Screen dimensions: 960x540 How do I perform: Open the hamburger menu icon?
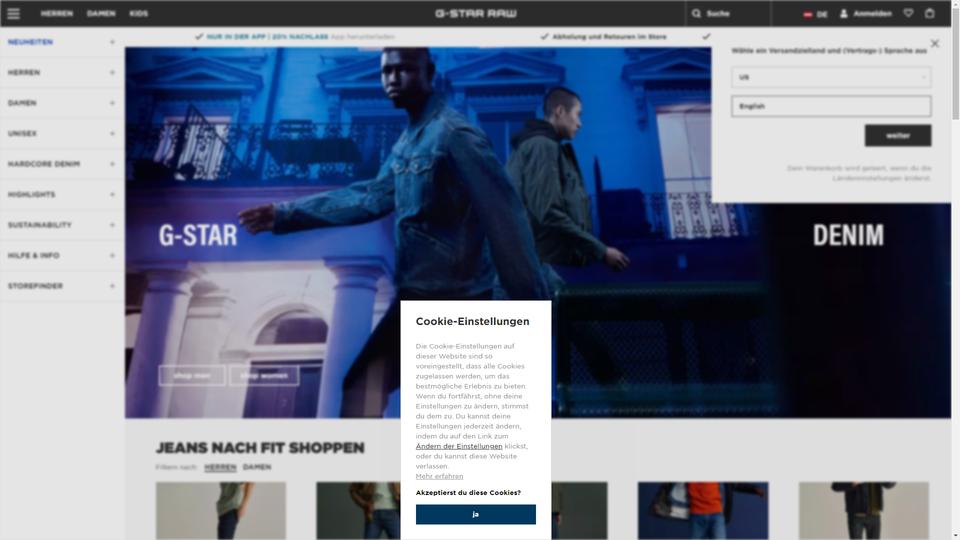(x=13, y=13)
